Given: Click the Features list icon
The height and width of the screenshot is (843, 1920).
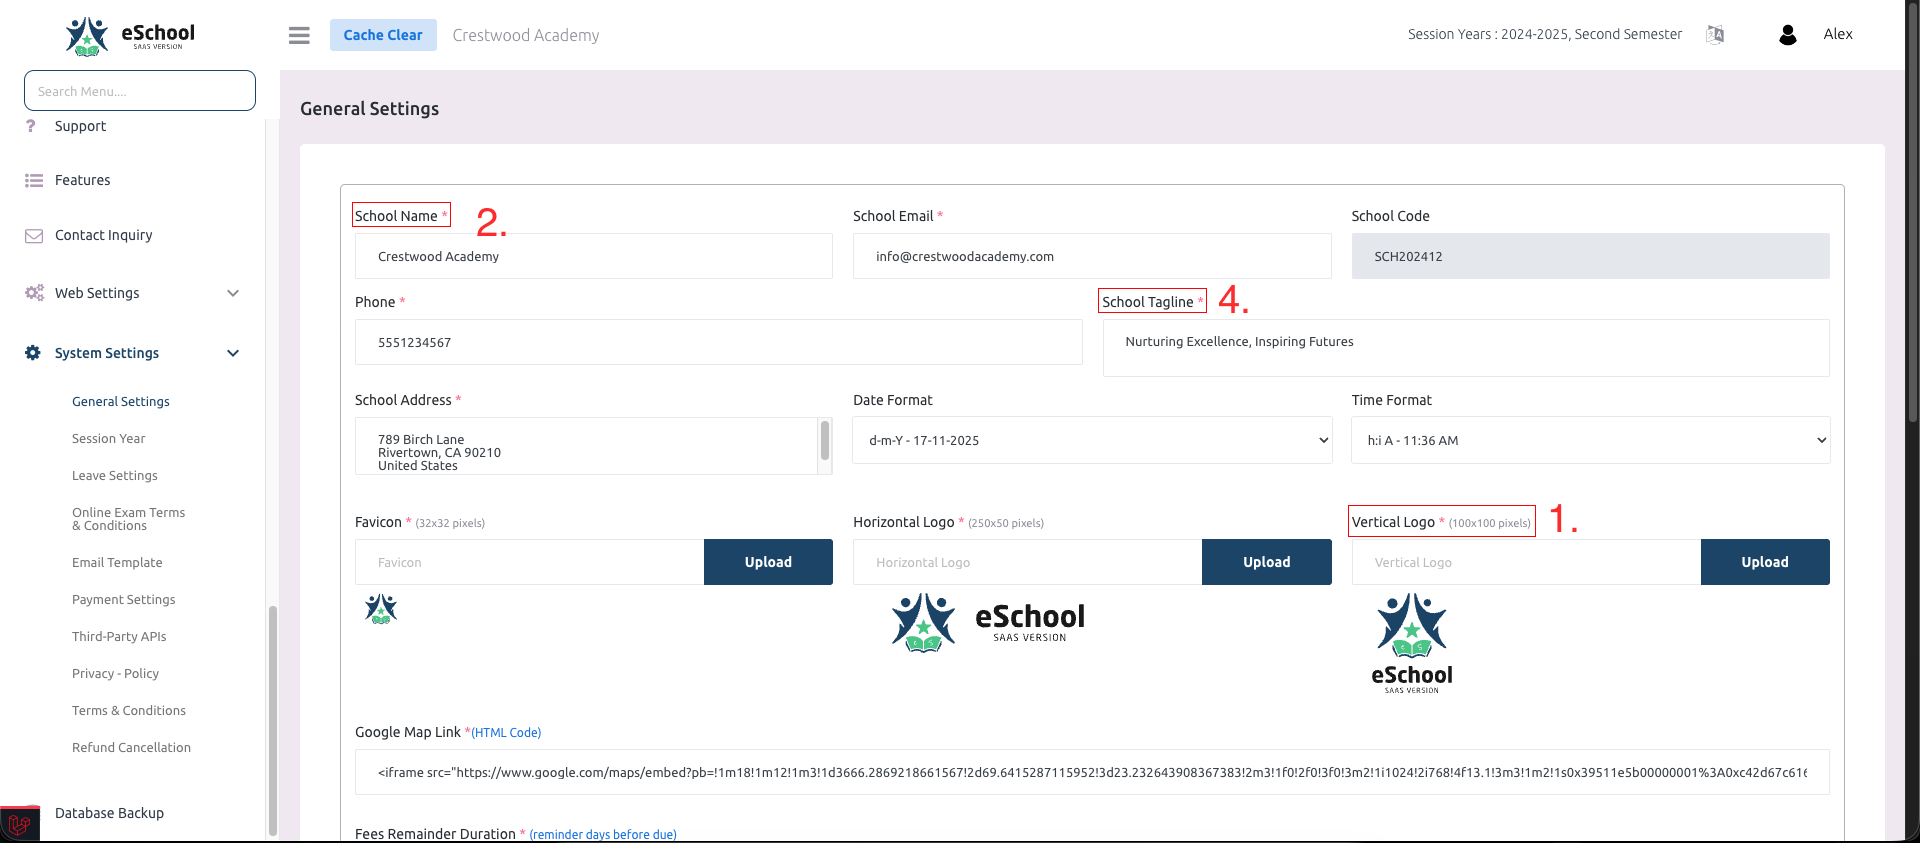Looking at the screenshot, I should click(34, 181).
